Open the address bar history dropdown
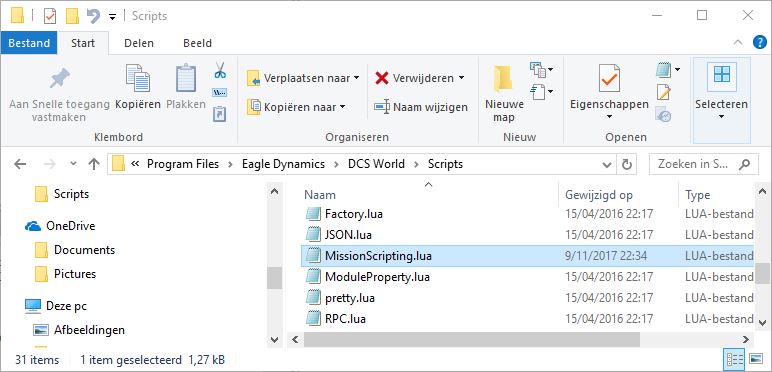 (x=606, y=164)
